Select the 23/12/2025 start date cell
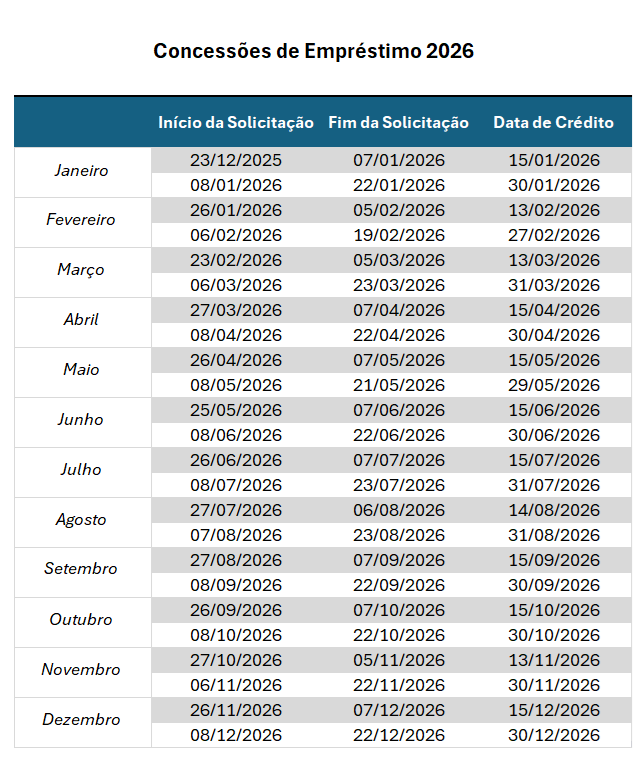The image size is (643, 761). click(x=236, y=160)
